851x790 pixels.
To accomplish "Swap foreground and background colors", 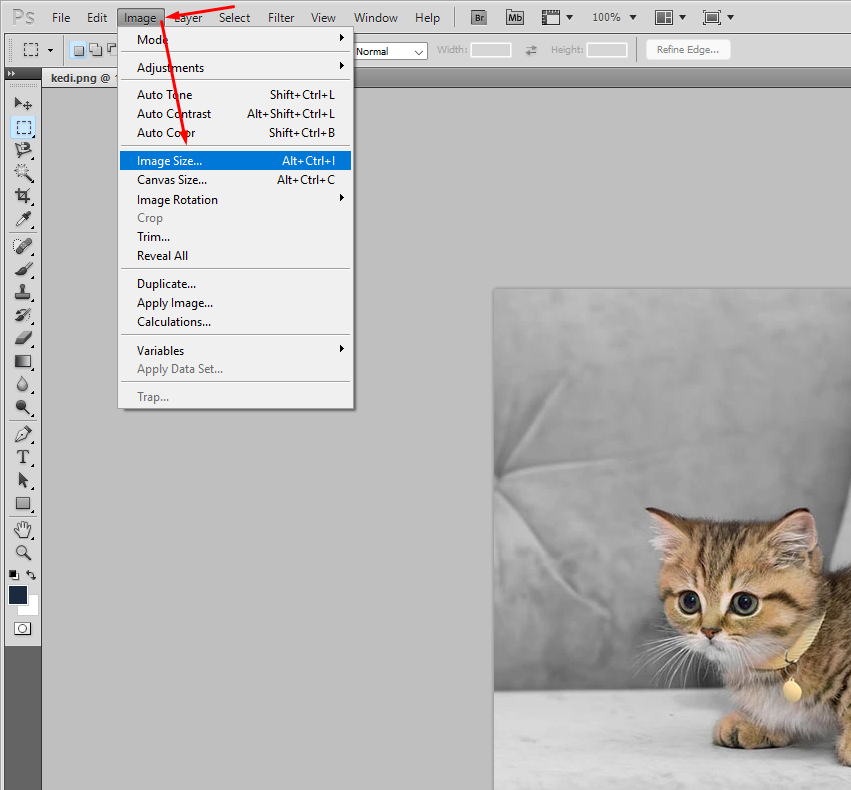I will 32,576.
